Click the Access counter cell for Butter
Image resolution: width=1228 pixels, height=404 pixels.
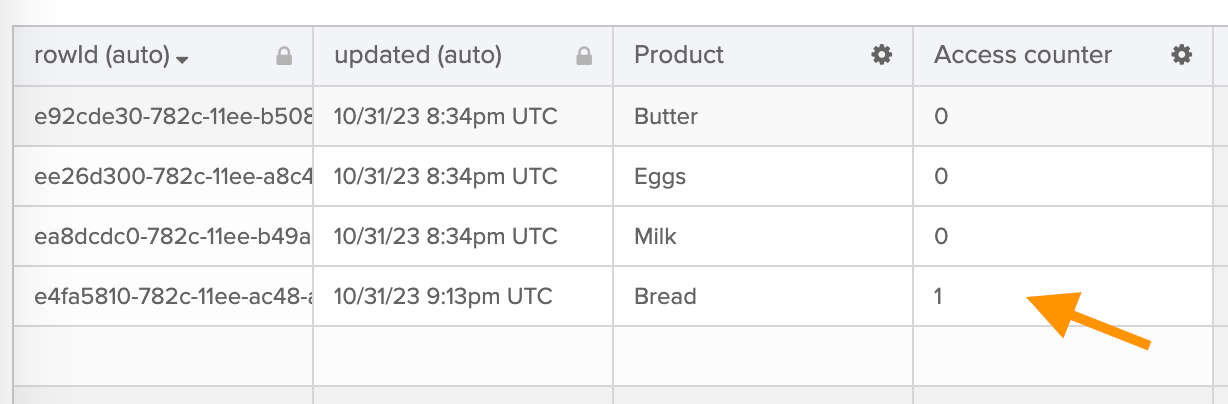tap(941, 116)
